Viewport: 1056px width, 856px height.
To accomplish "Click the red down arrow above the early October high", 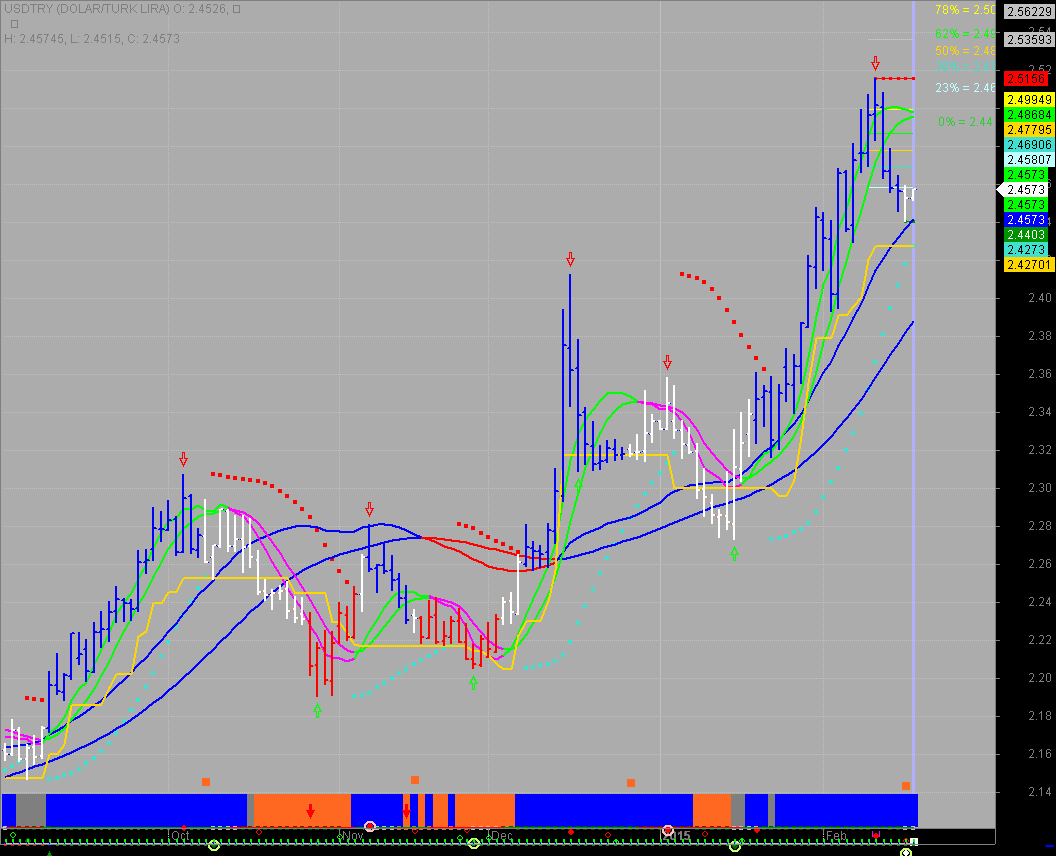I will point(183,459).
